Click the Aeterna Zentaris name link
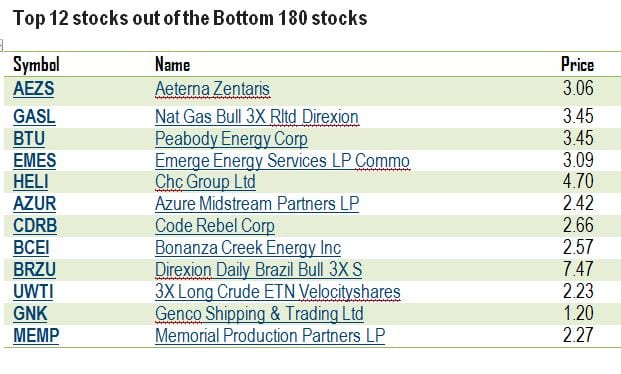 click(x=212, y=89)
